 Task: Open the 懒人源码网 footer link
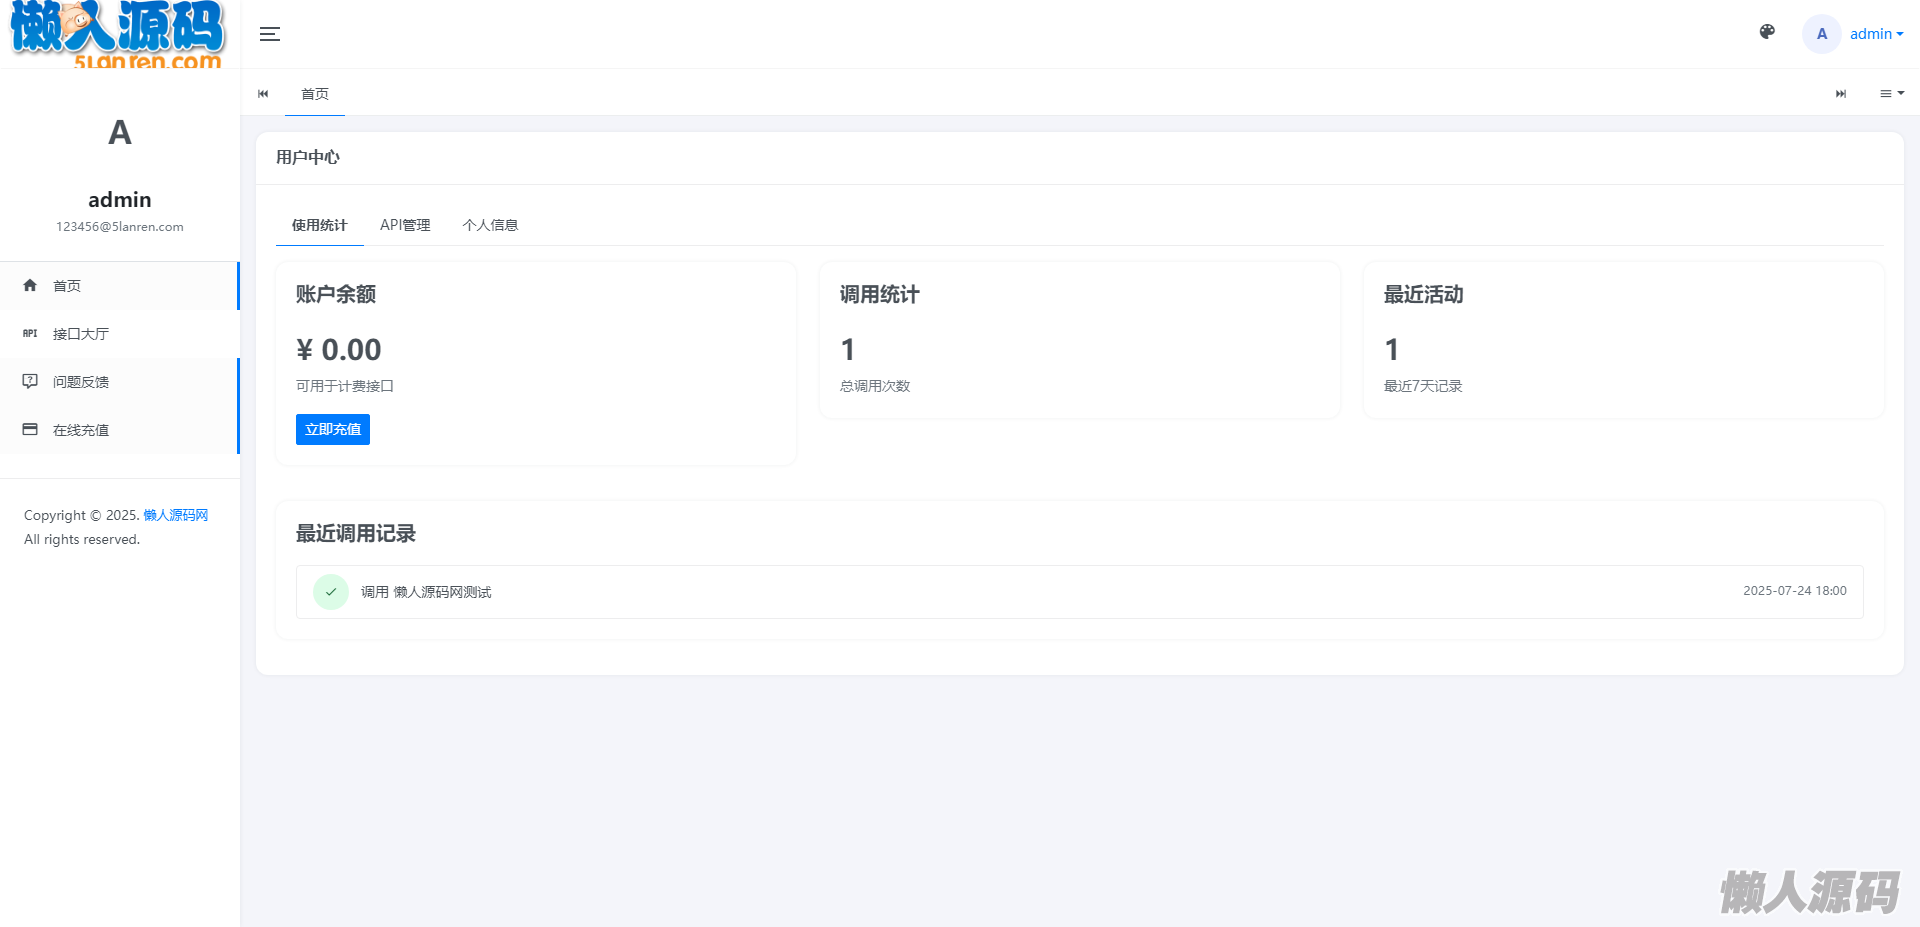tap(175, 515)
